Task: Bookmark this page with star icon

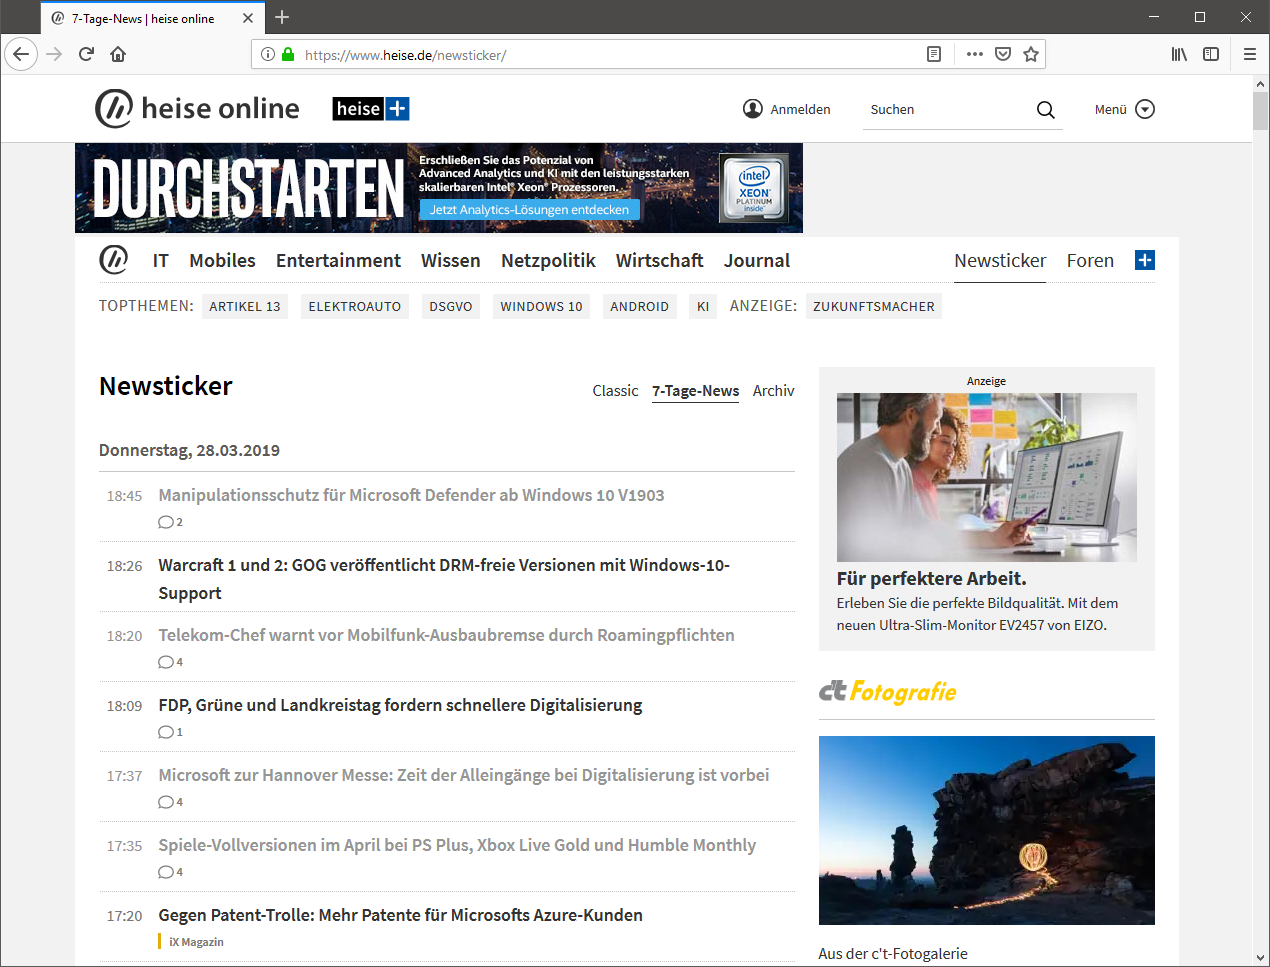Action: click(x=1031, y=54)
